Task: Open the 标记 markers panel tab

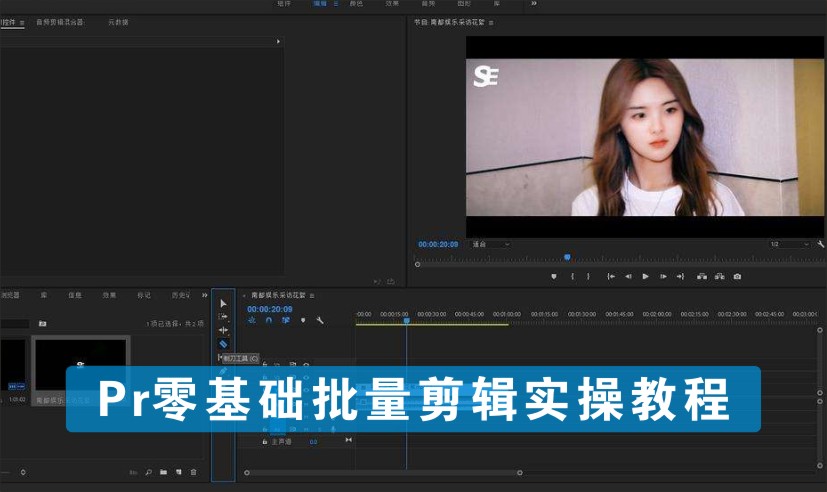Action: click(x=144, y=295)
